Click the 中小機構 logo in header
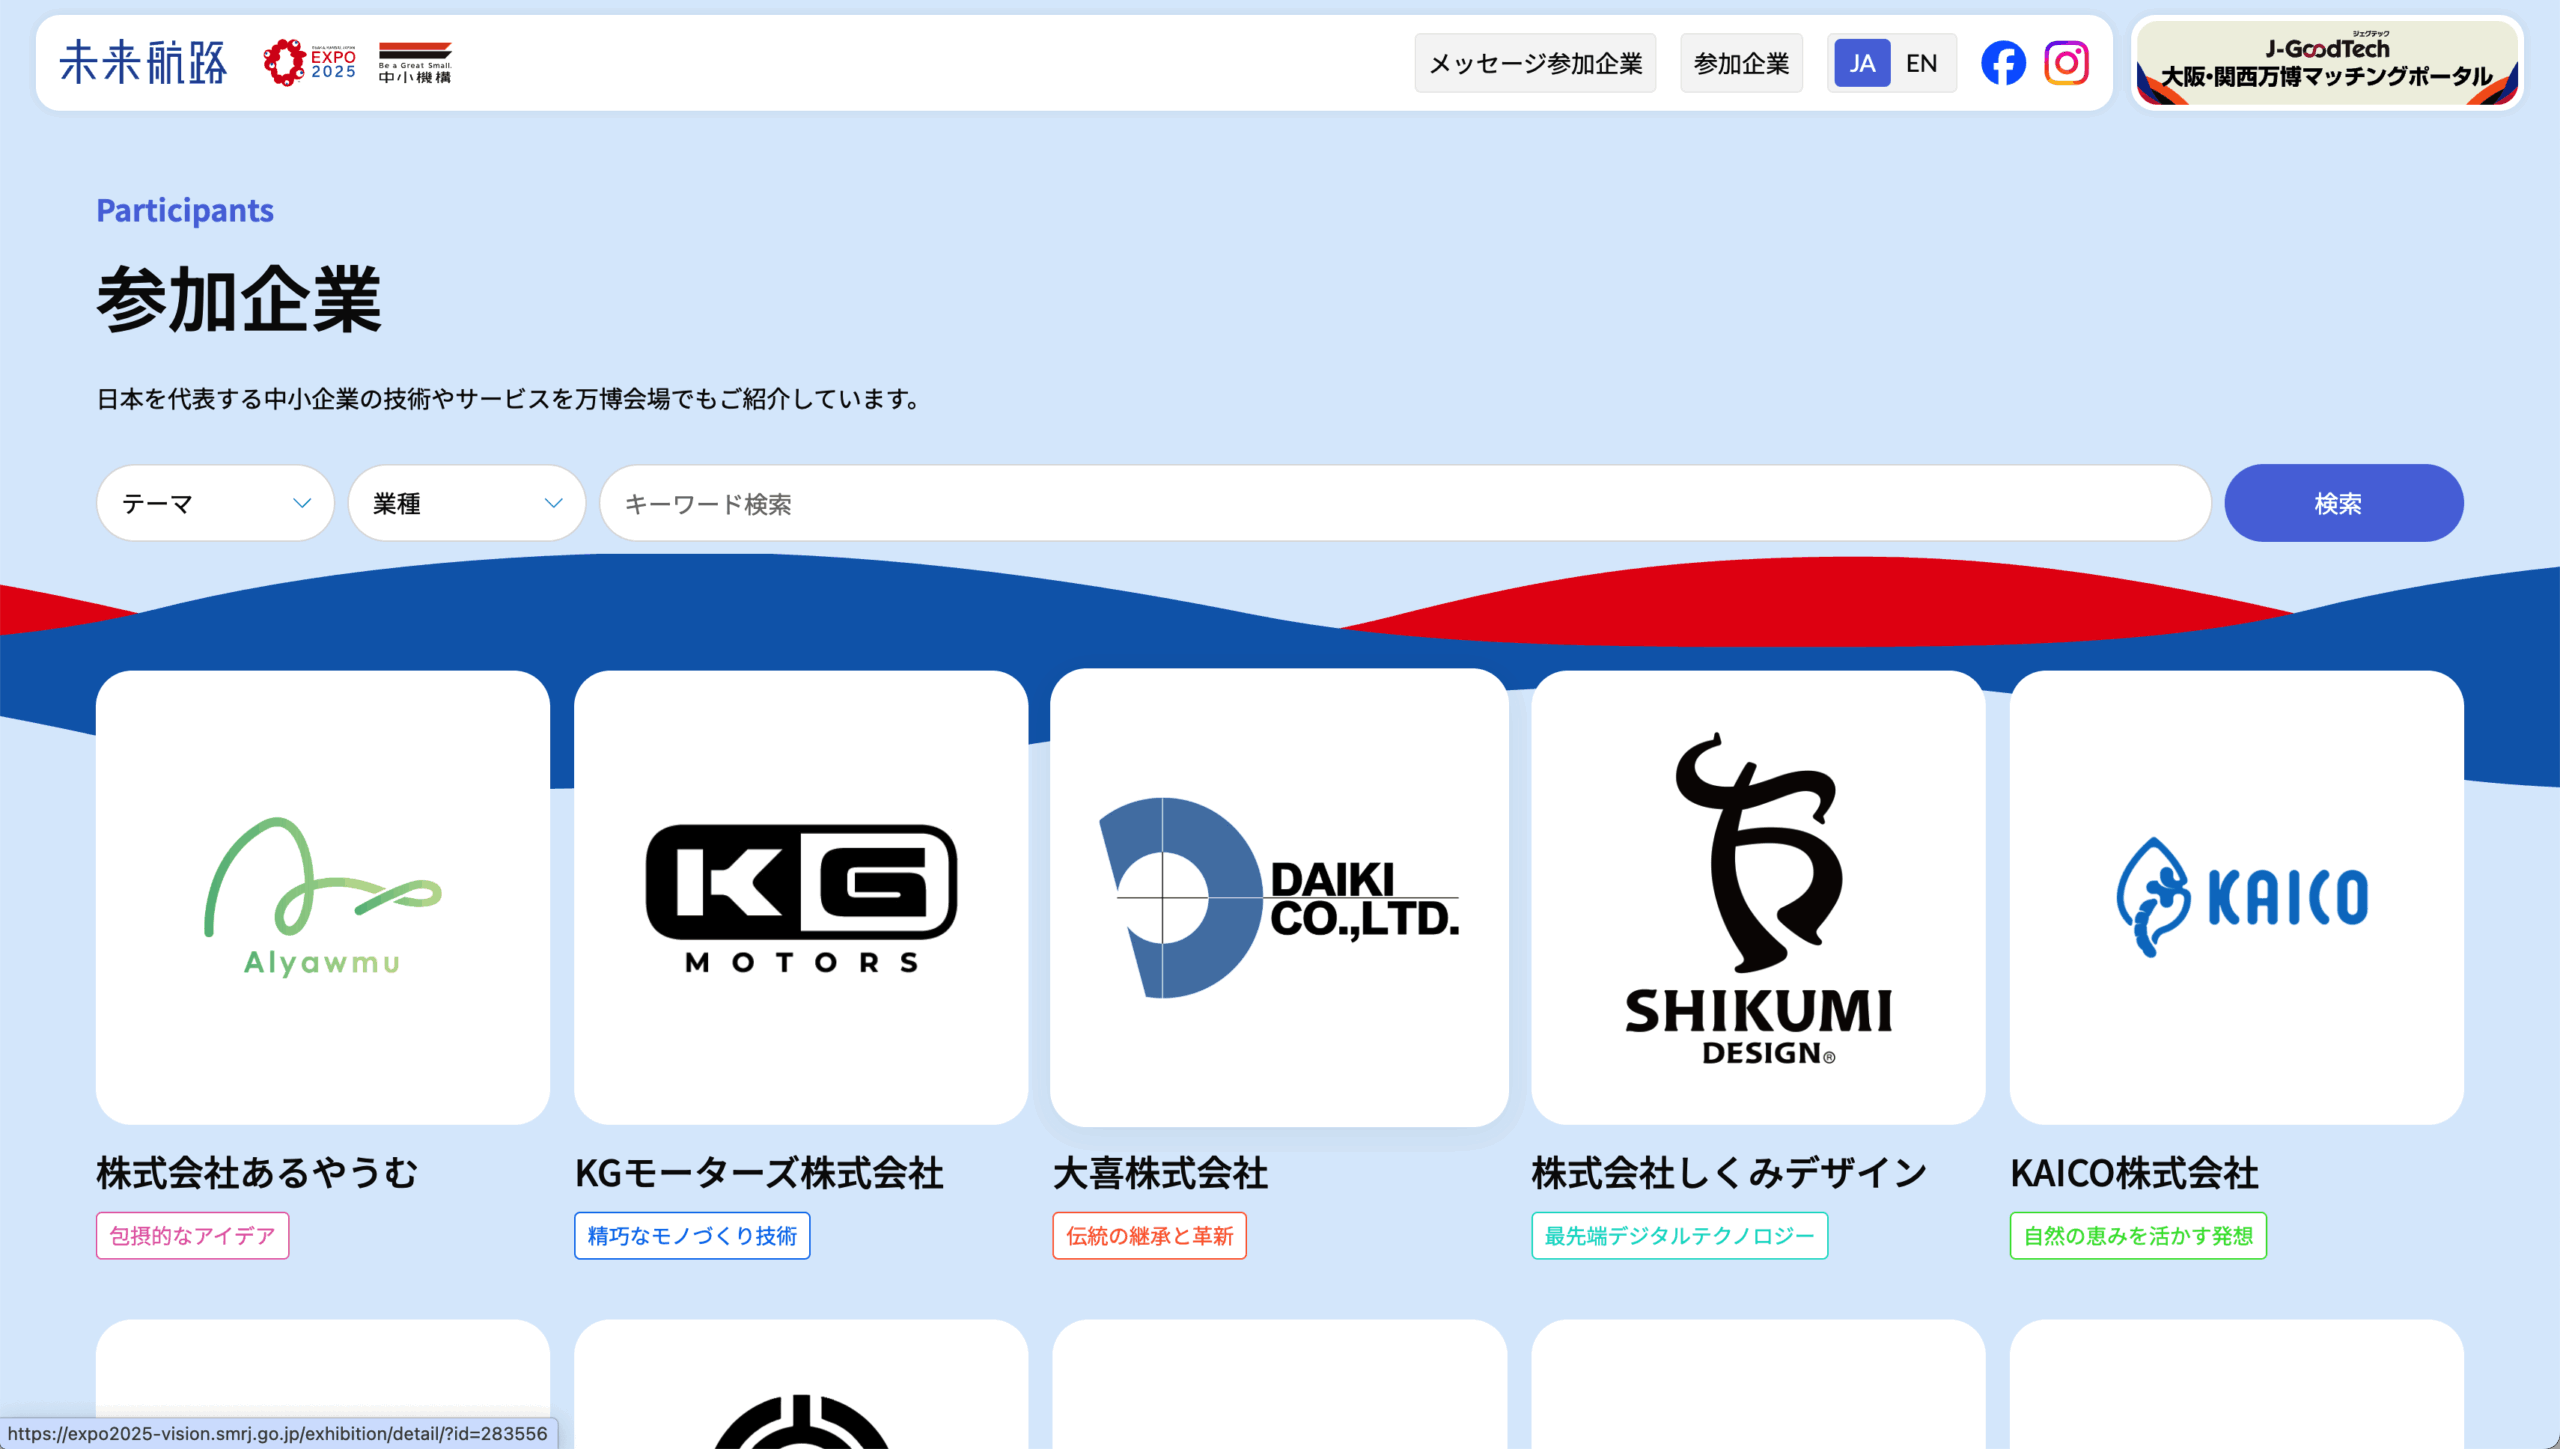2560x1449 pixels. 415,63
